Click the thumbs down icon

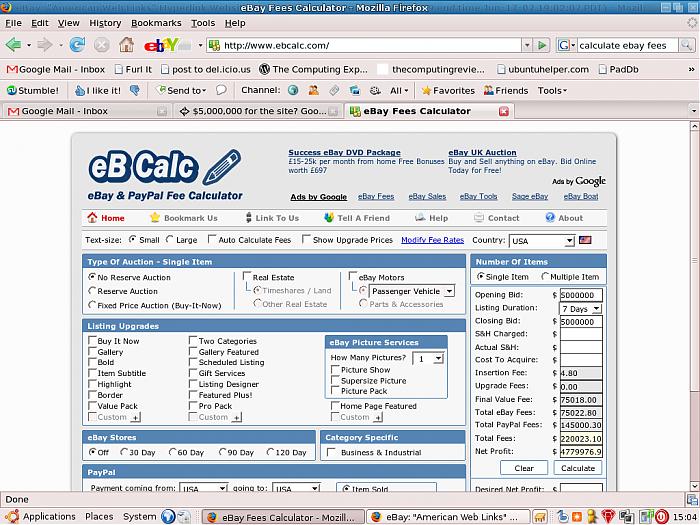click(134, 91)
